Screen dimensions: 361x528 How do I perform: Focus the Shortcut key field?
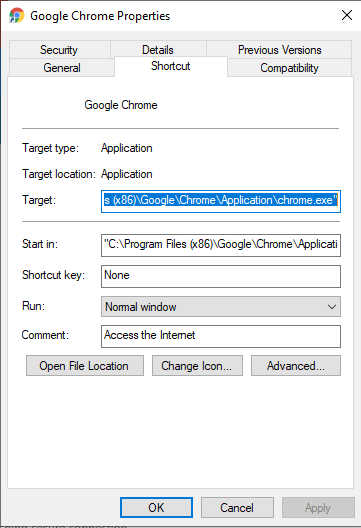click(x=221, y=276)
